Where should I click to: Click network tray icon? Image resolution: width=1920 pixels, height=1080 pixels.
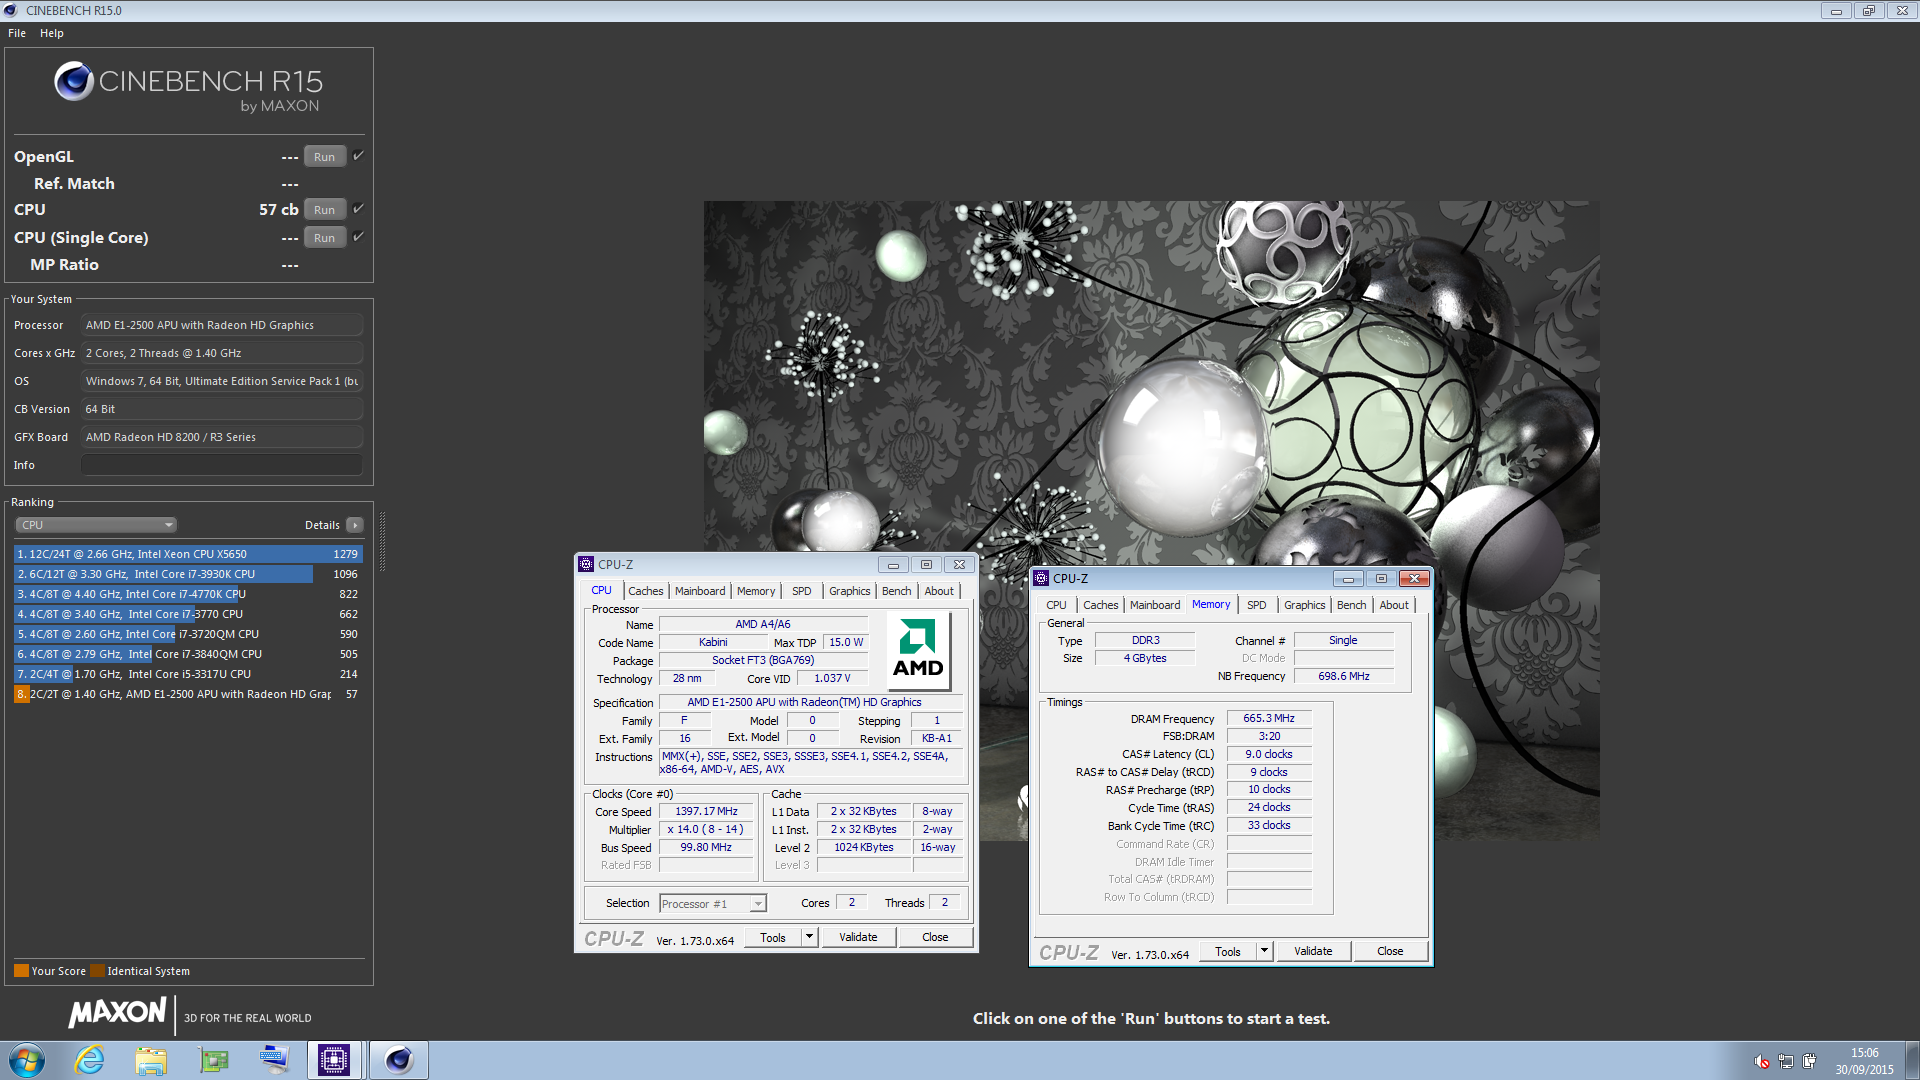[1786, 1061]
